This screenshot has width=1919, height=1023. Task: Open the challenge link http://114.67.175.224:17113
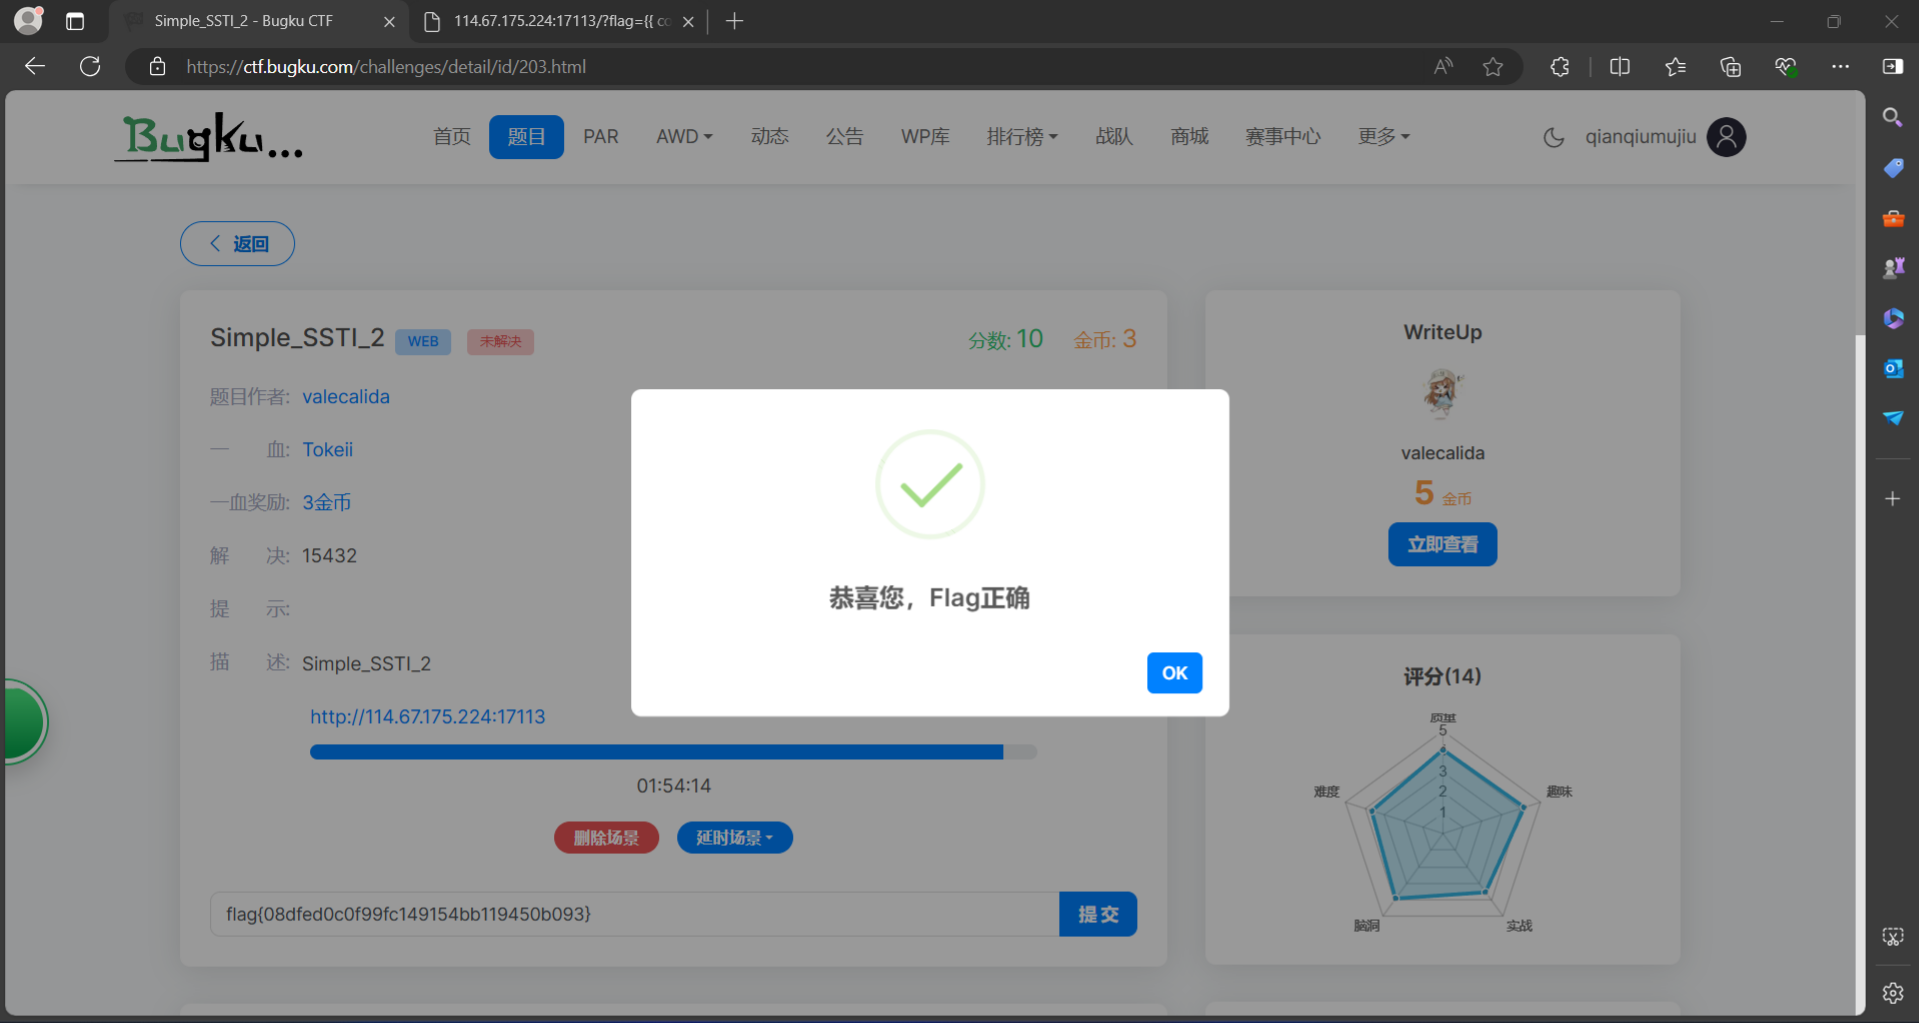pyautogui.click(x=427, y=716)
